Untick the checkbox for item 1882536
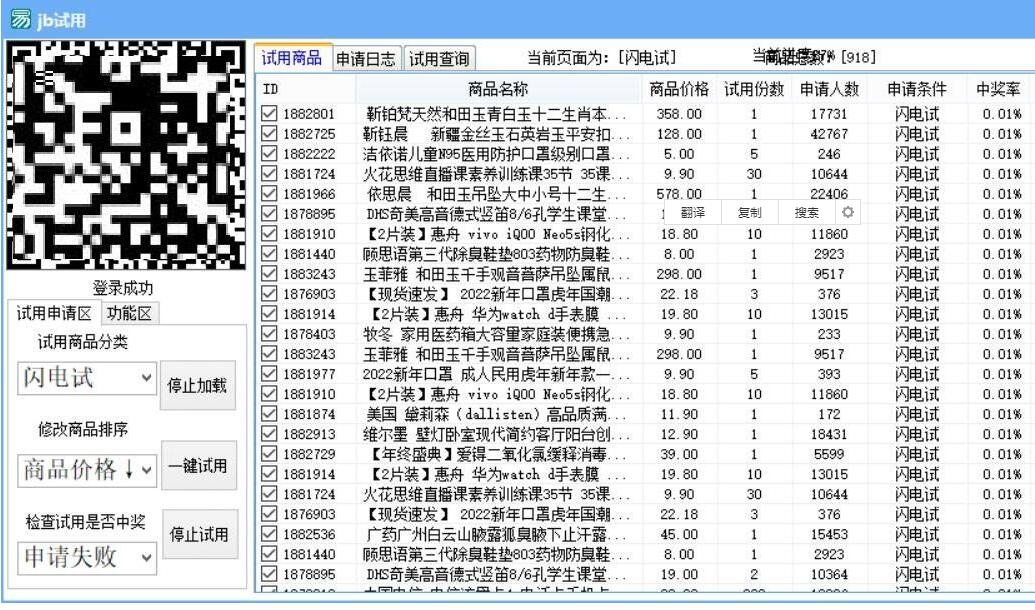The image size is (1035, 610). (269, 534)
